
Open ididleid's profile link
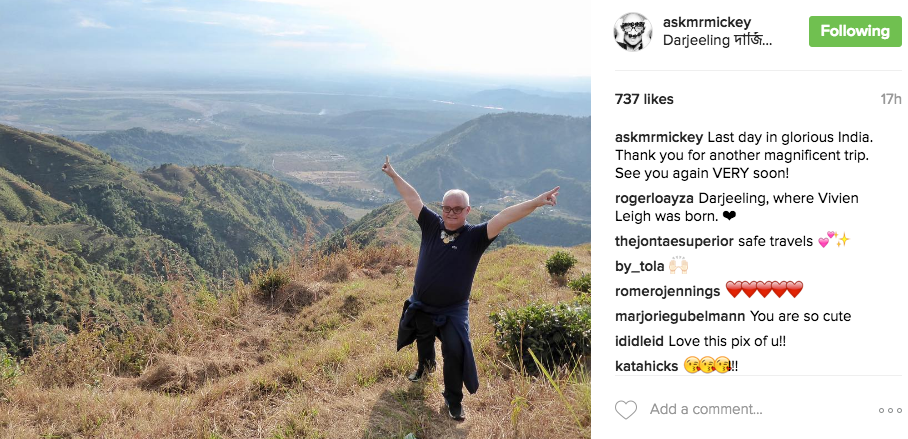(639, 342)
